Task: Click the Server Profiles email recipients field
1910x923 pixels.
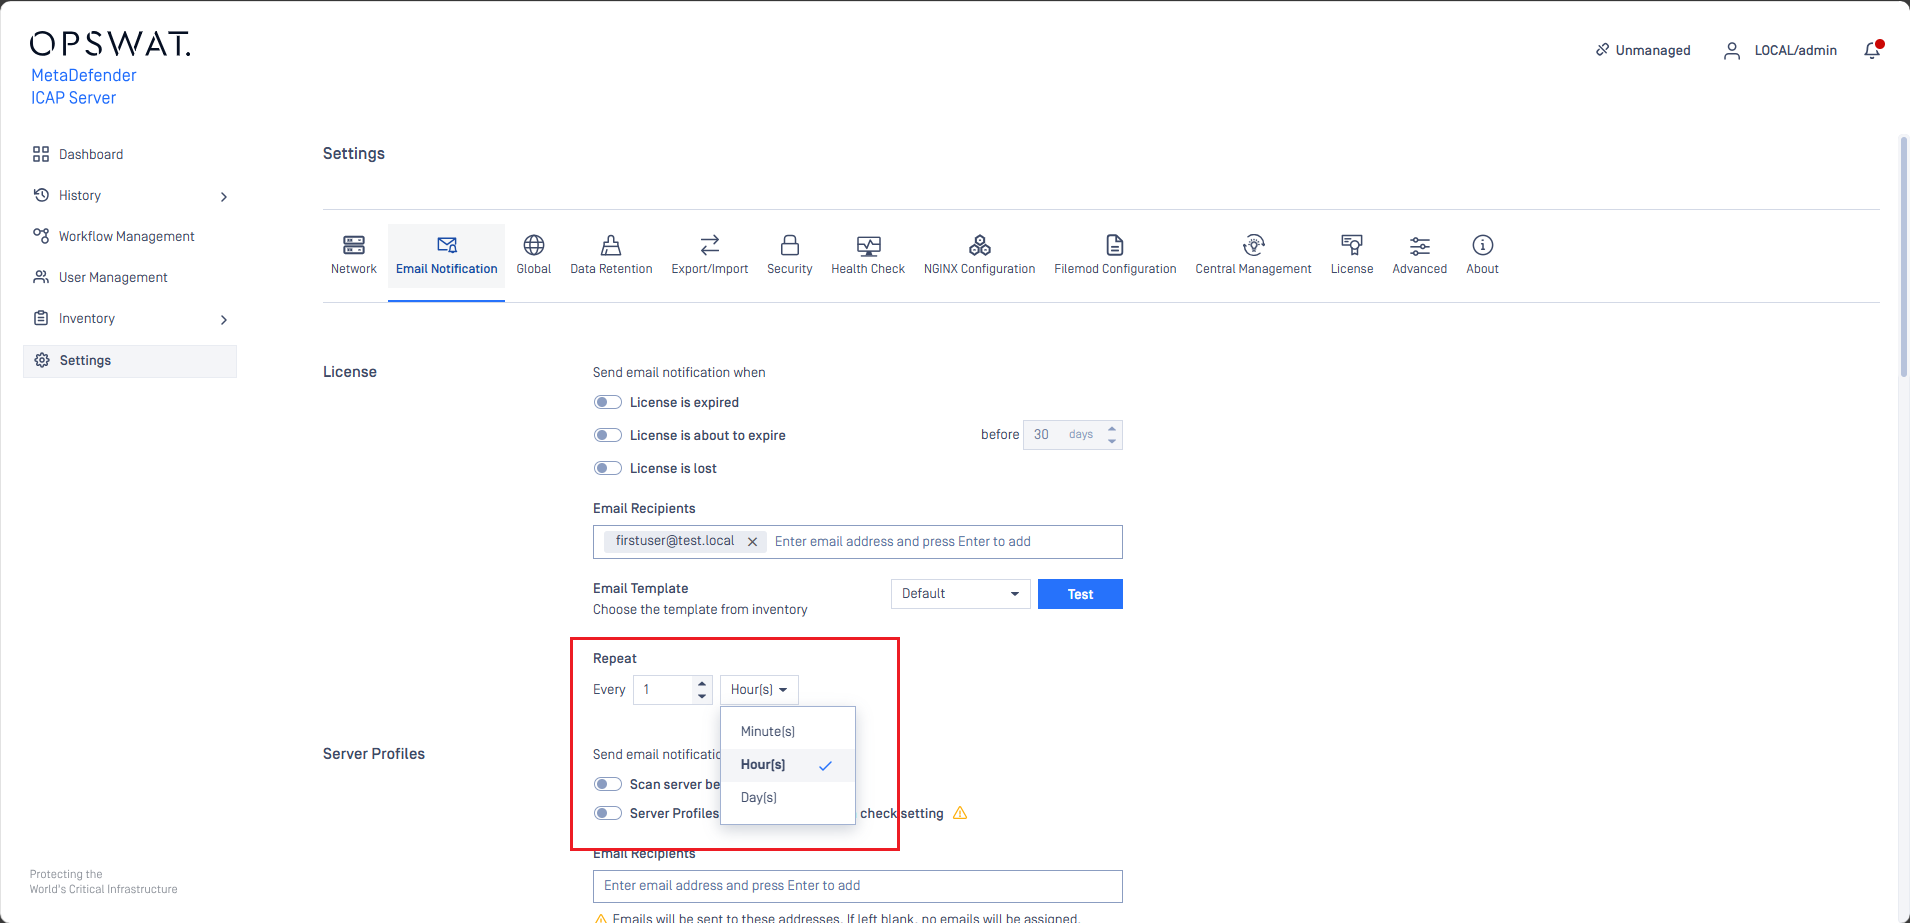Action: [857, 886]
